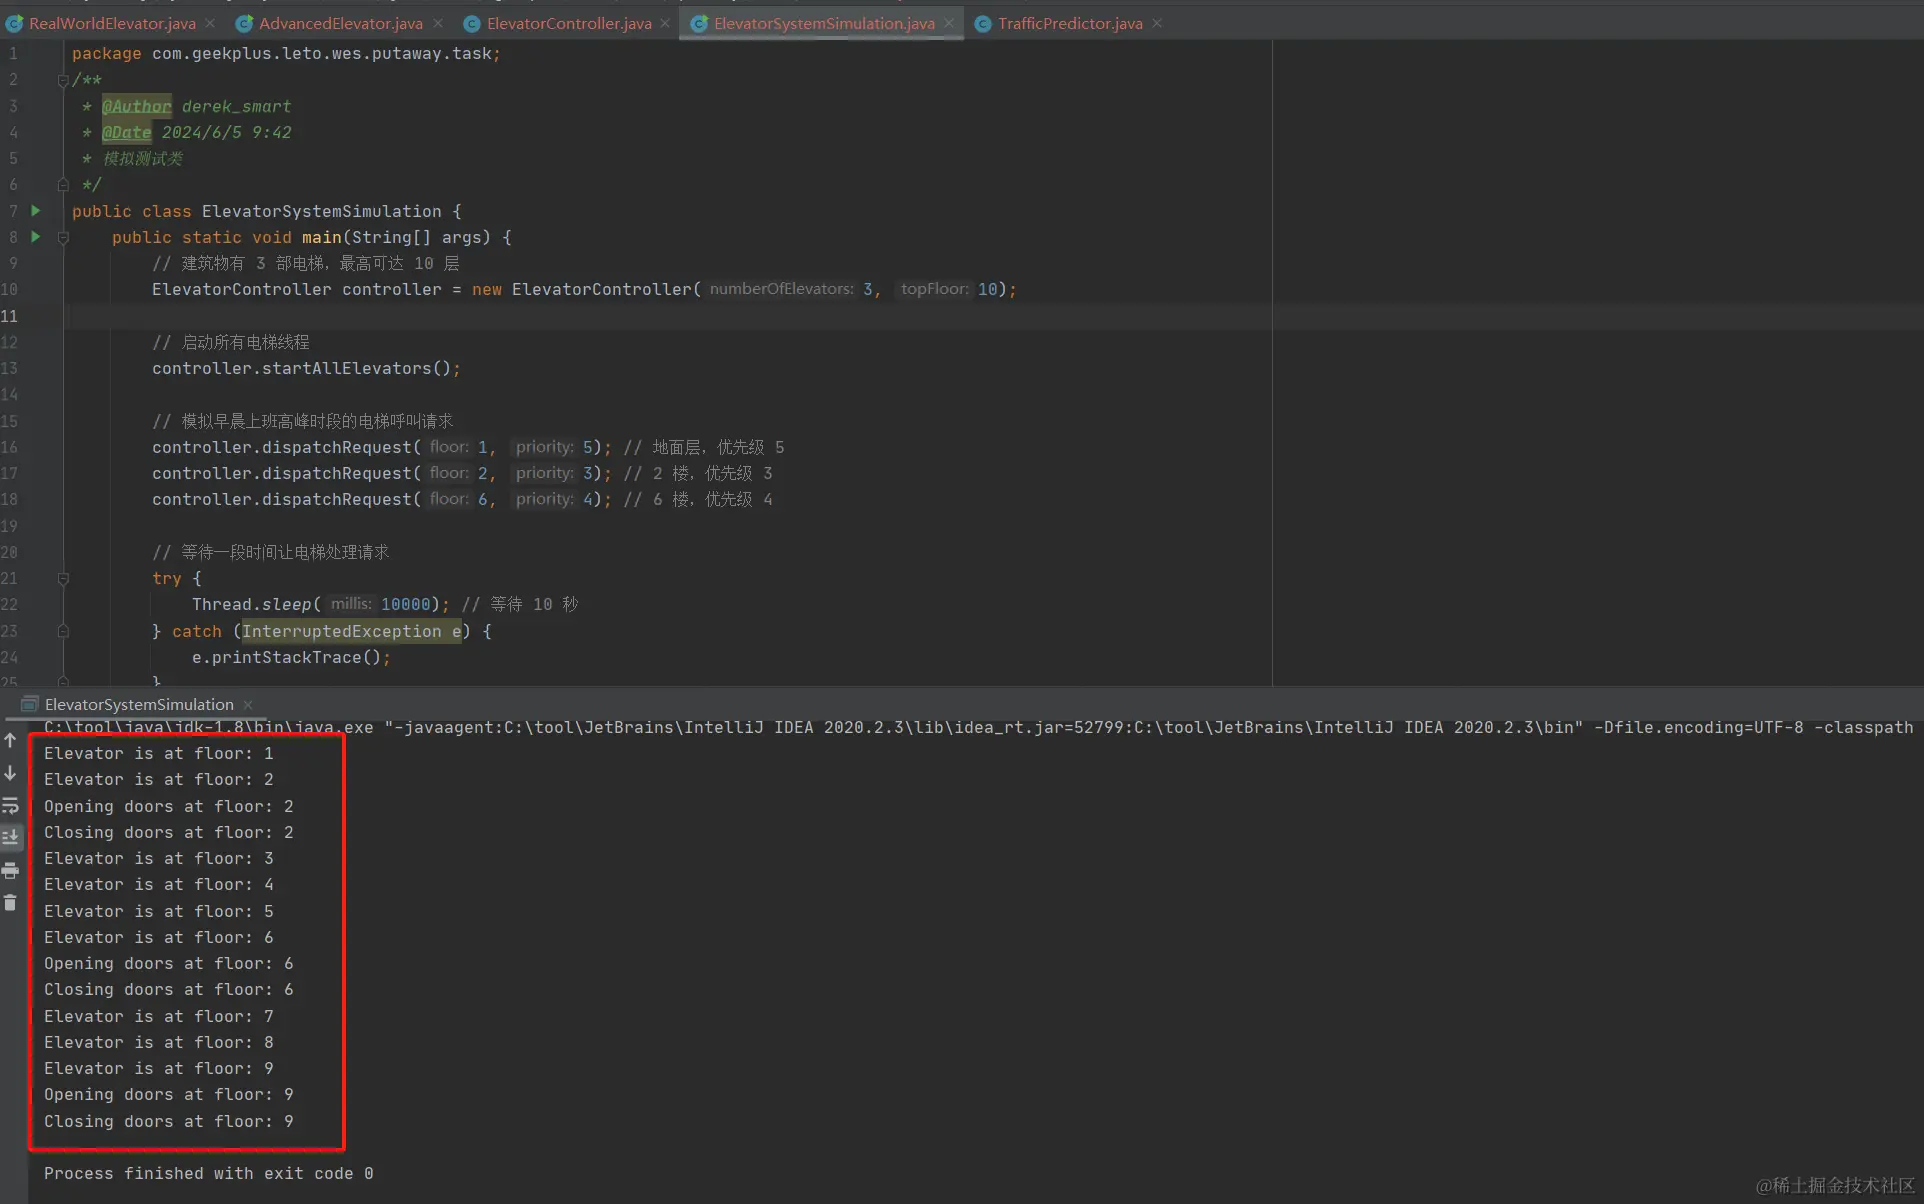Click the Up the Stack Trace arrow
The image size is (1924, 1204).
[x=10, y=740]
